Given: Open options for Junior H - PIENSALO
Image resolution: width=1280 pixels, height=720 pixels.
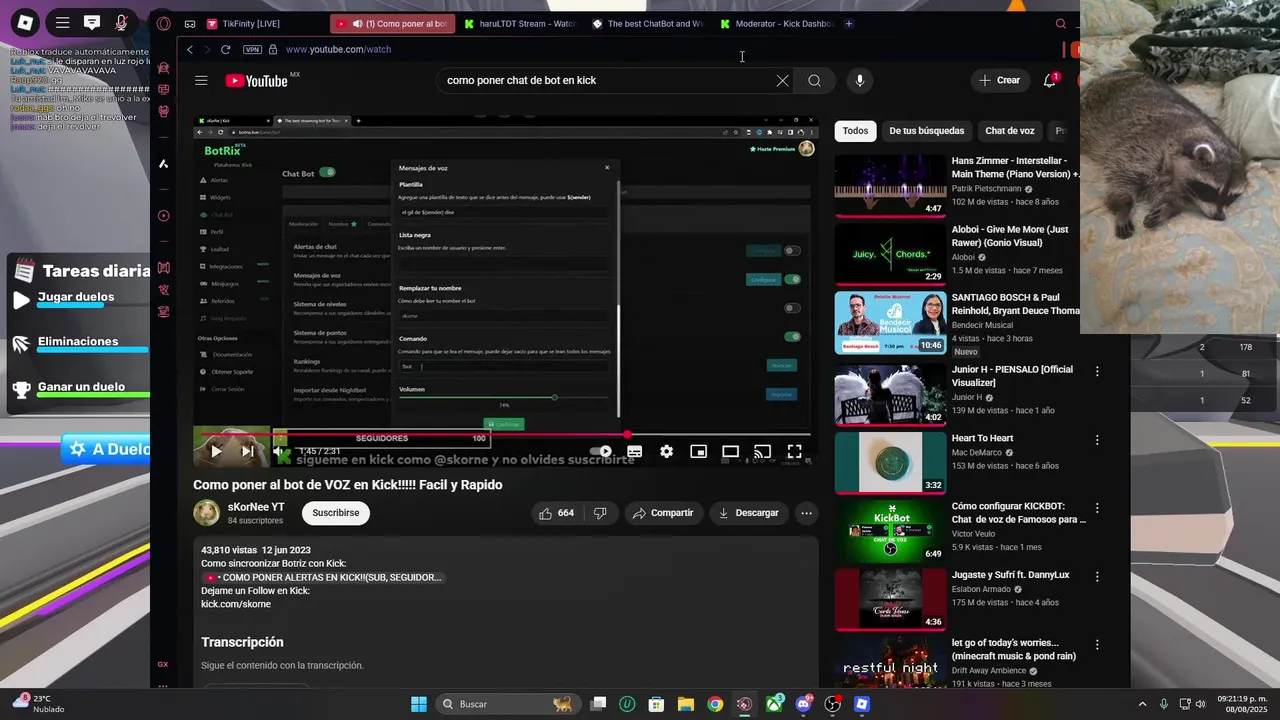Looking at the screenshot, I should pos(1097,371).
